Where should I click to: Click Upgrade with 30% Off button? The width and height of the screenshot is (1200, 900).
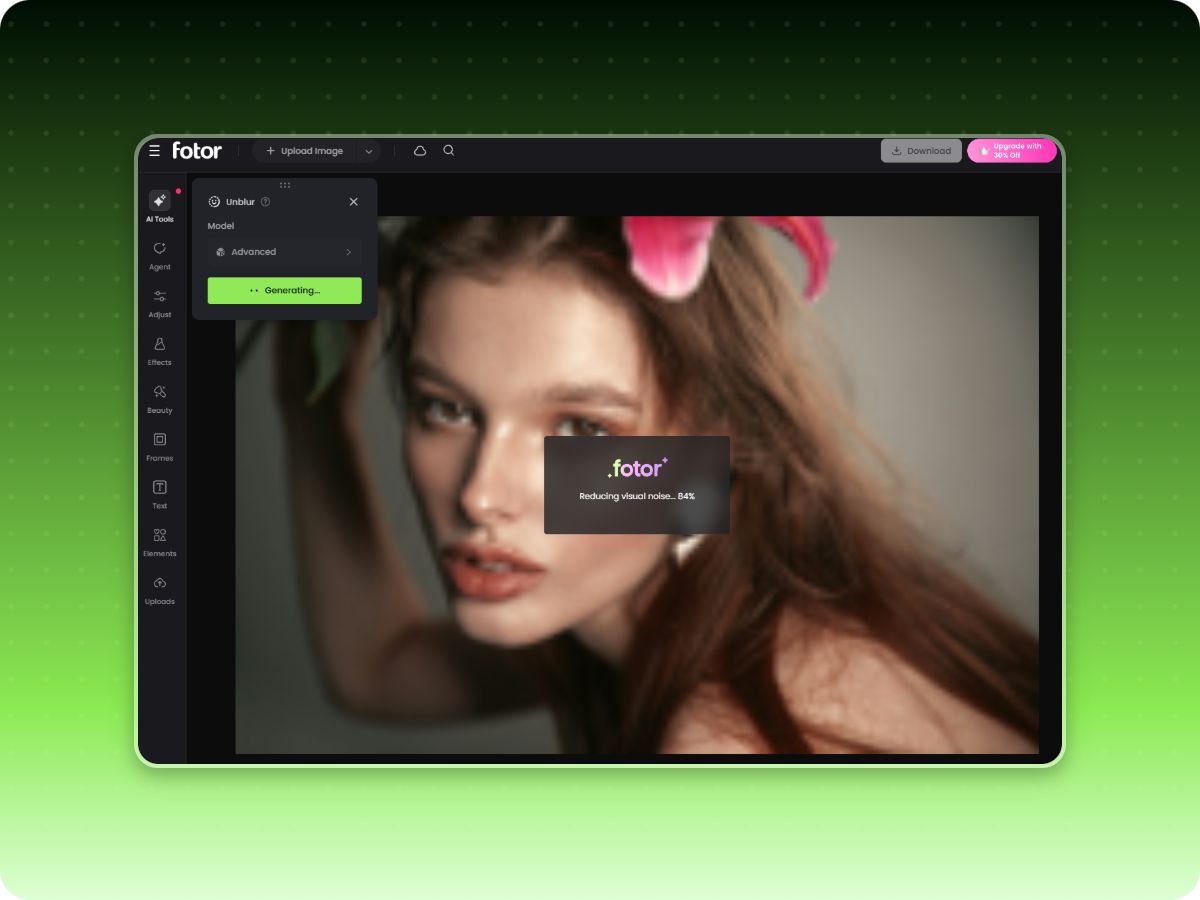click(x=1012, y=151)
